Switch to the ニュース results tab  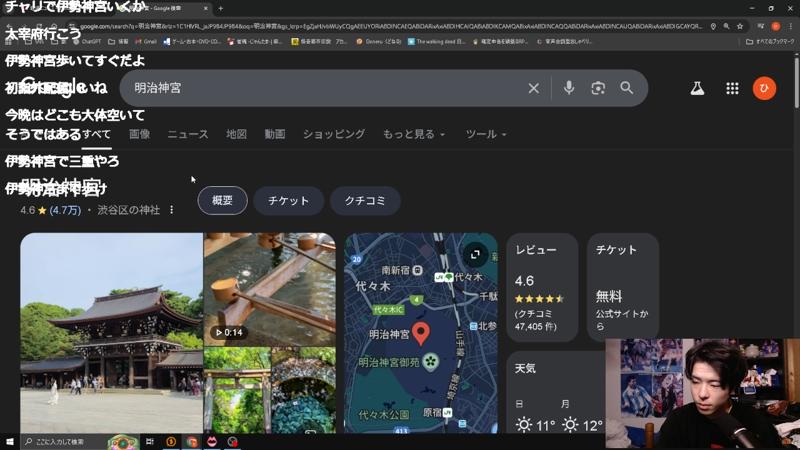tap(188, 134)
